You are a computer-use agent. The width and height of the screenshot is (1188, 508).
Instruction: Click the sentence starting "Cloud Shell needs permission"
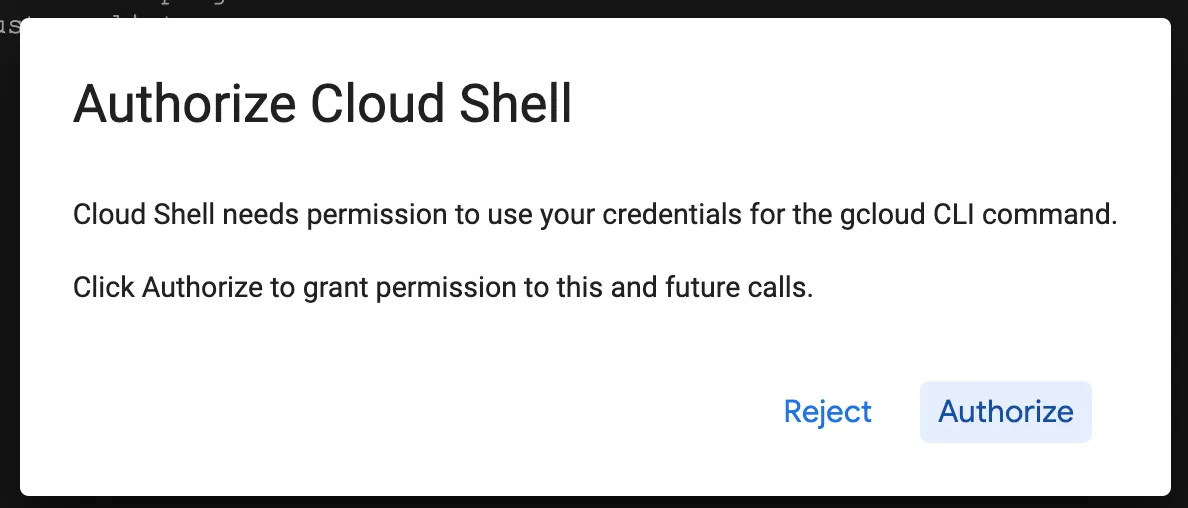click(x=594, y=215)
